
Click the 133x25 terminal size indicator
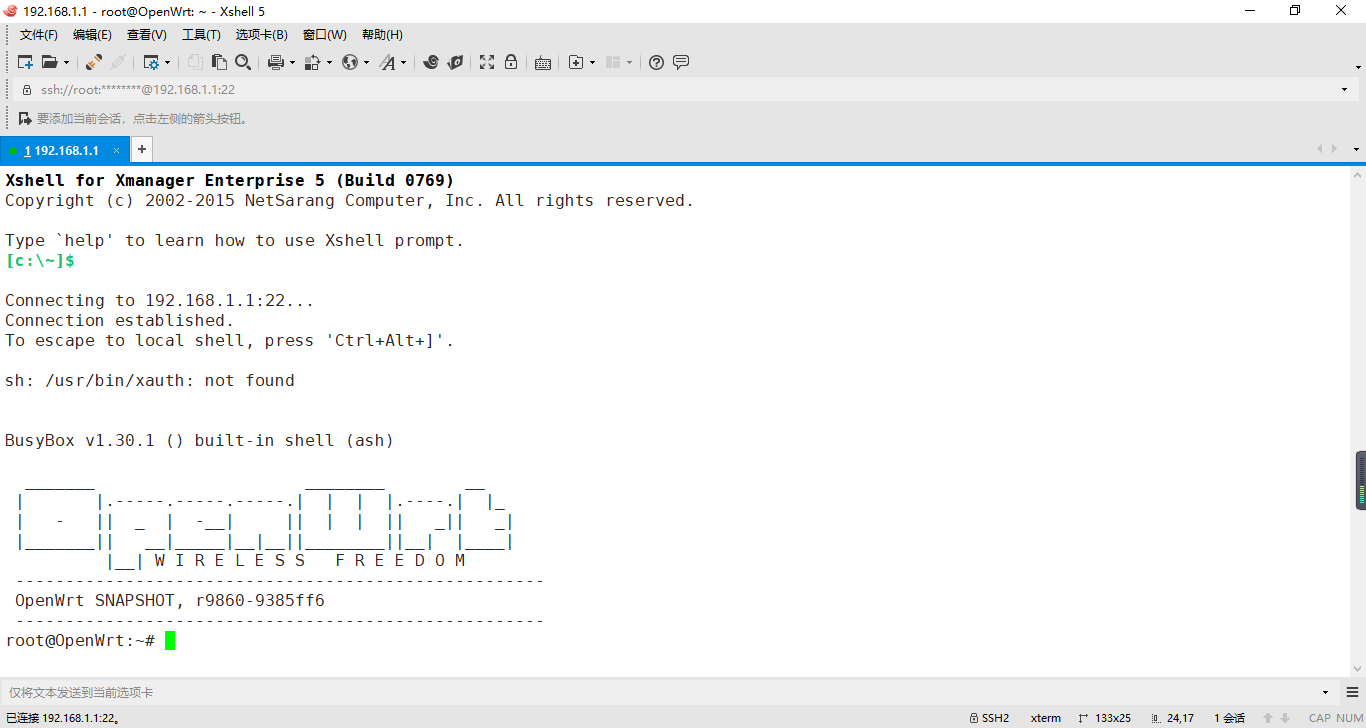[x=1105, y=718]
